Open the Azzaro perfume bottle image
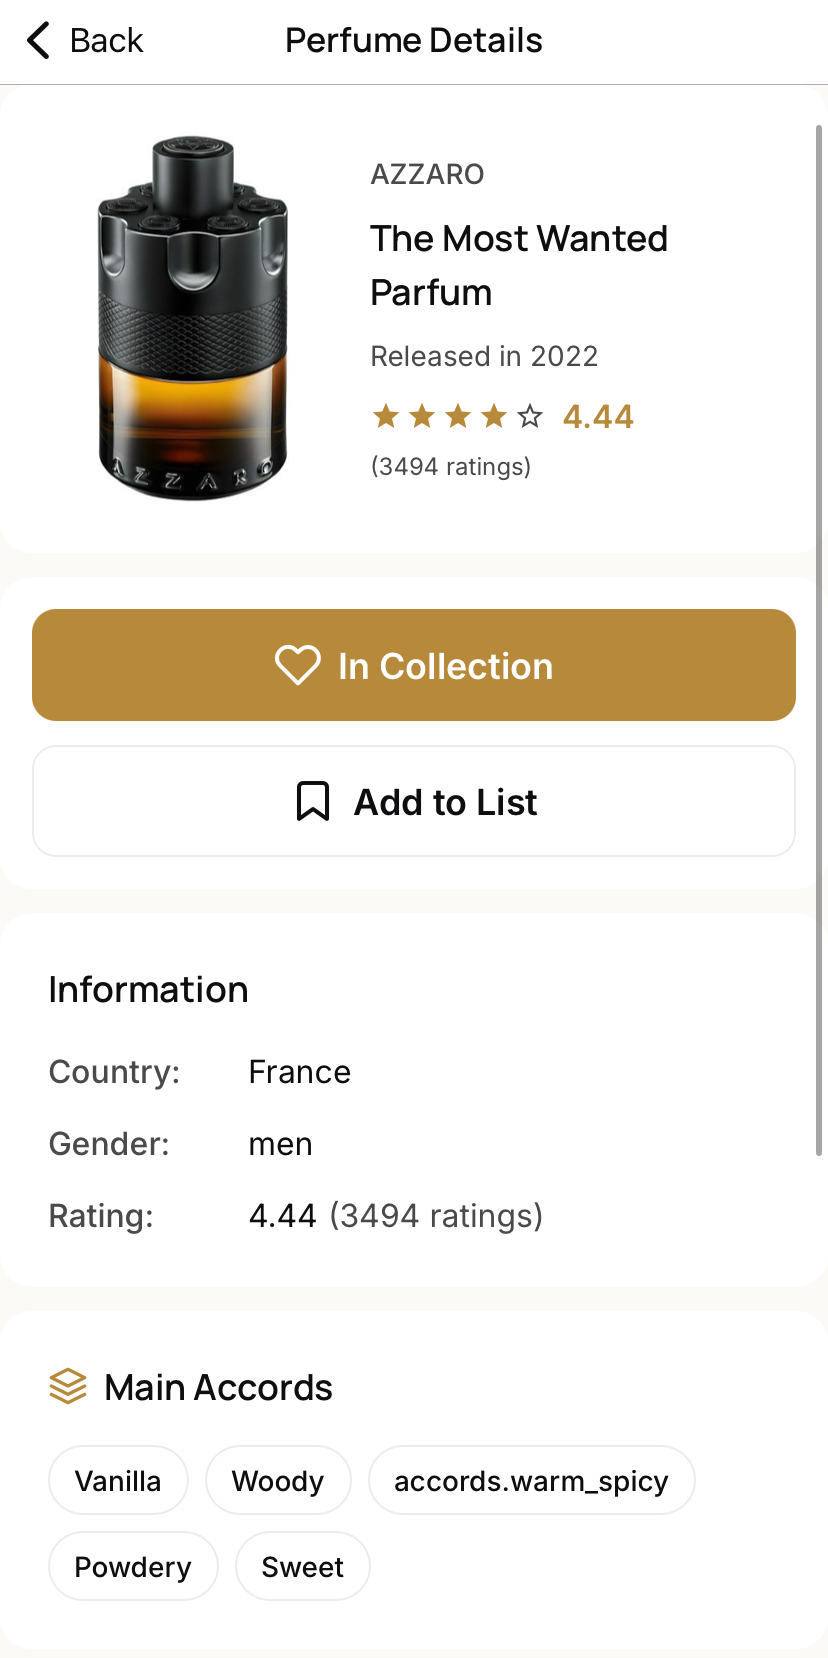Screen dimensions: 828x1658 pos(192,318)
